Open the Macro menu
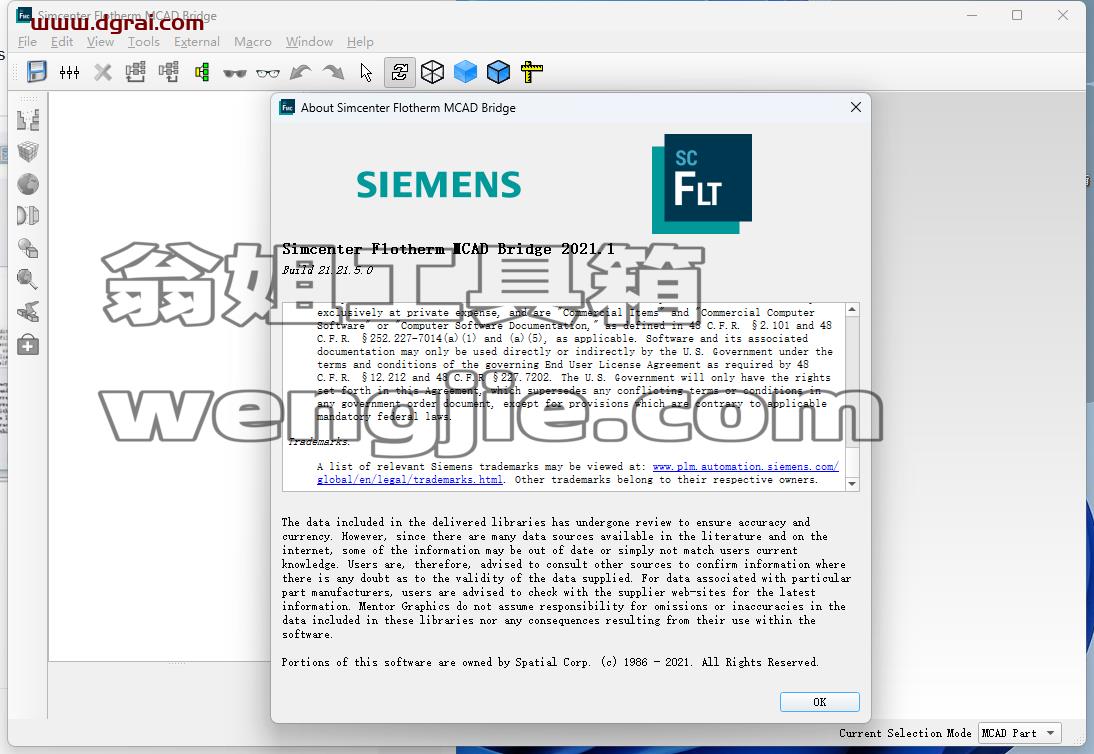Image resolution: width=1094 pixels, height=754 pixels. [x=253, y=42]
